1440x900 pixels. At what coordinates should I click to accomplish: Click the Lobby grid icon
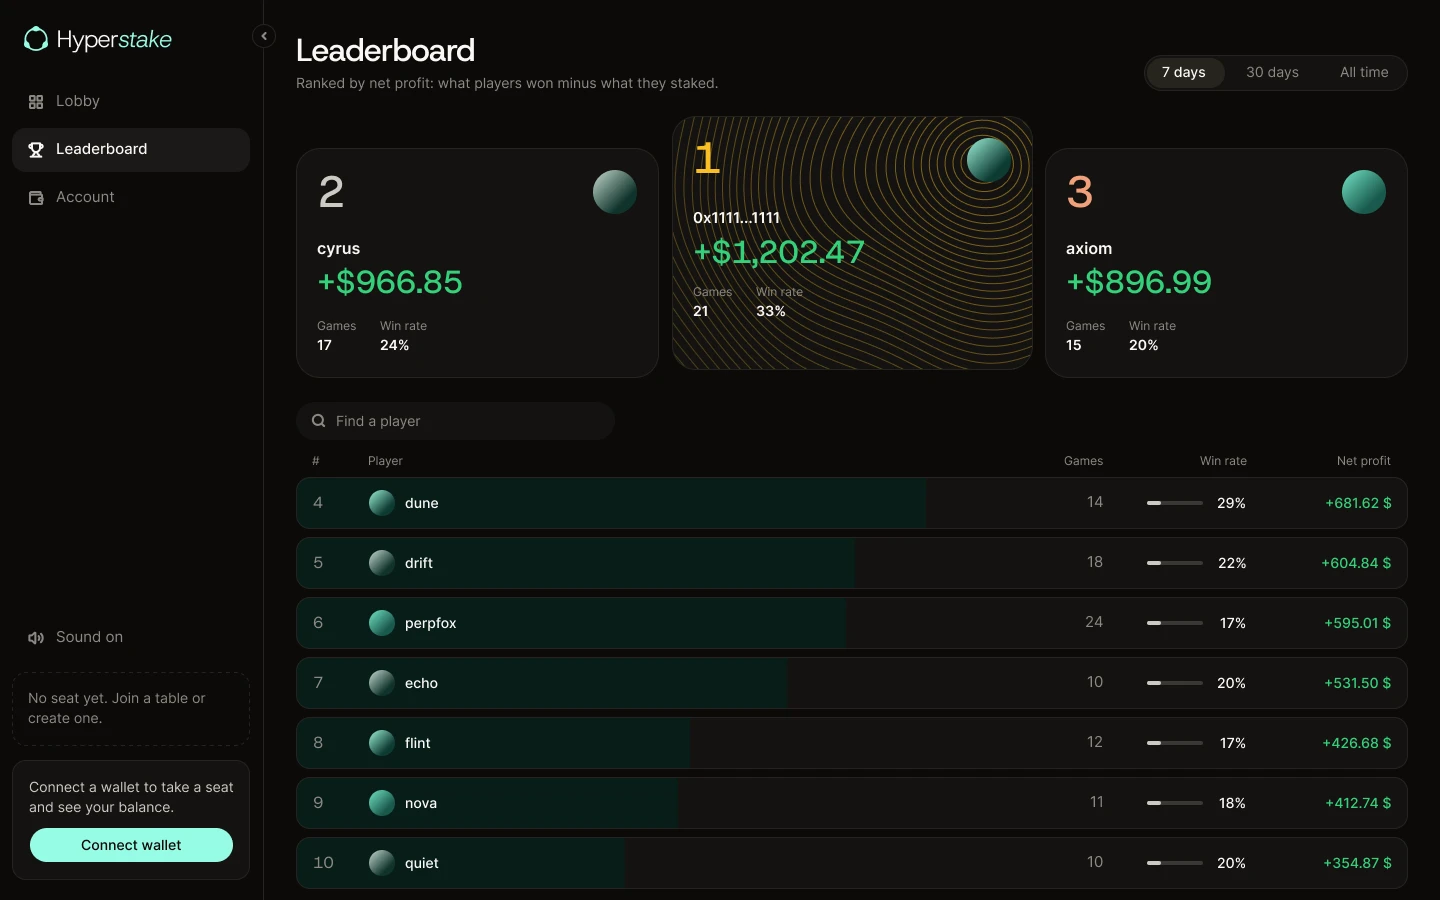(36, 102)
